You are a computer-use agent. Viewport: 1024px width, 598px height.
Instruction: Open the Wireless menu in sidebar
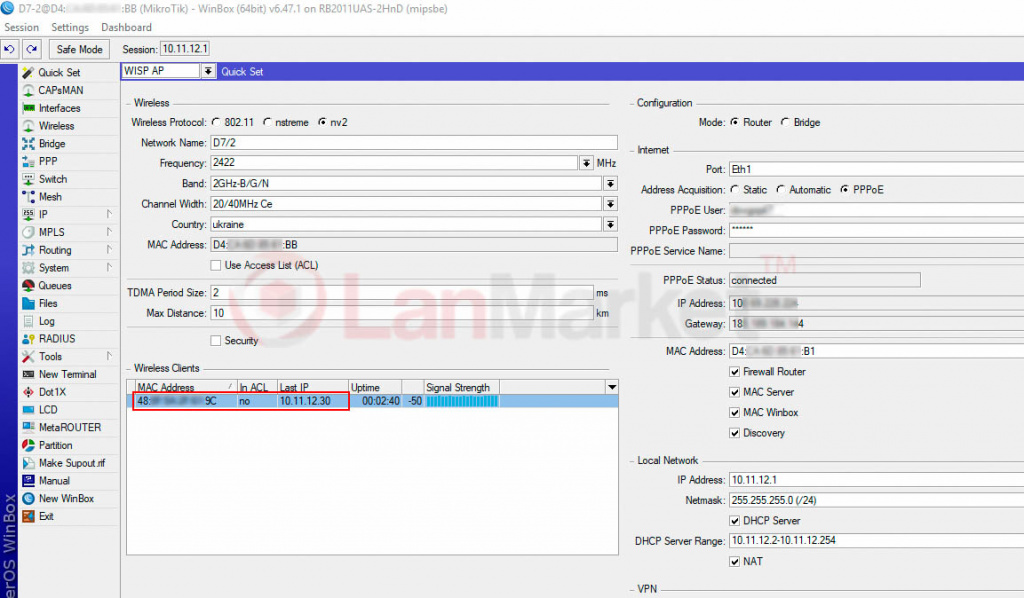tap(56, 126)
